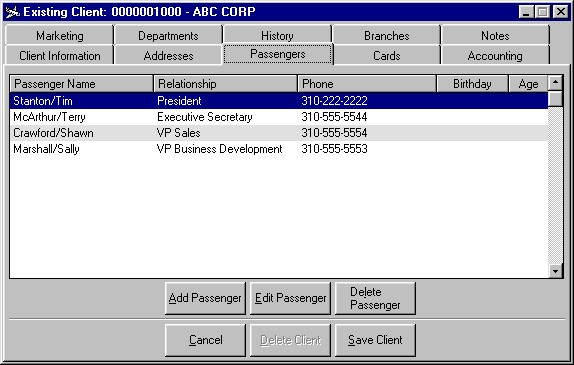Open the Notes tab
This screenshot has height=365, width=574.
tap(495, 35)
